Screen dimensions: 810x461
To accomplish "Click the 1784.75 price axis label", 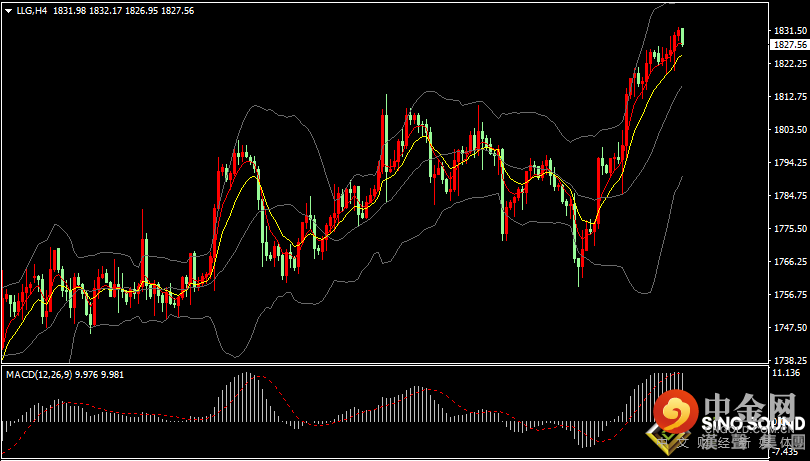I will point(788,196).
